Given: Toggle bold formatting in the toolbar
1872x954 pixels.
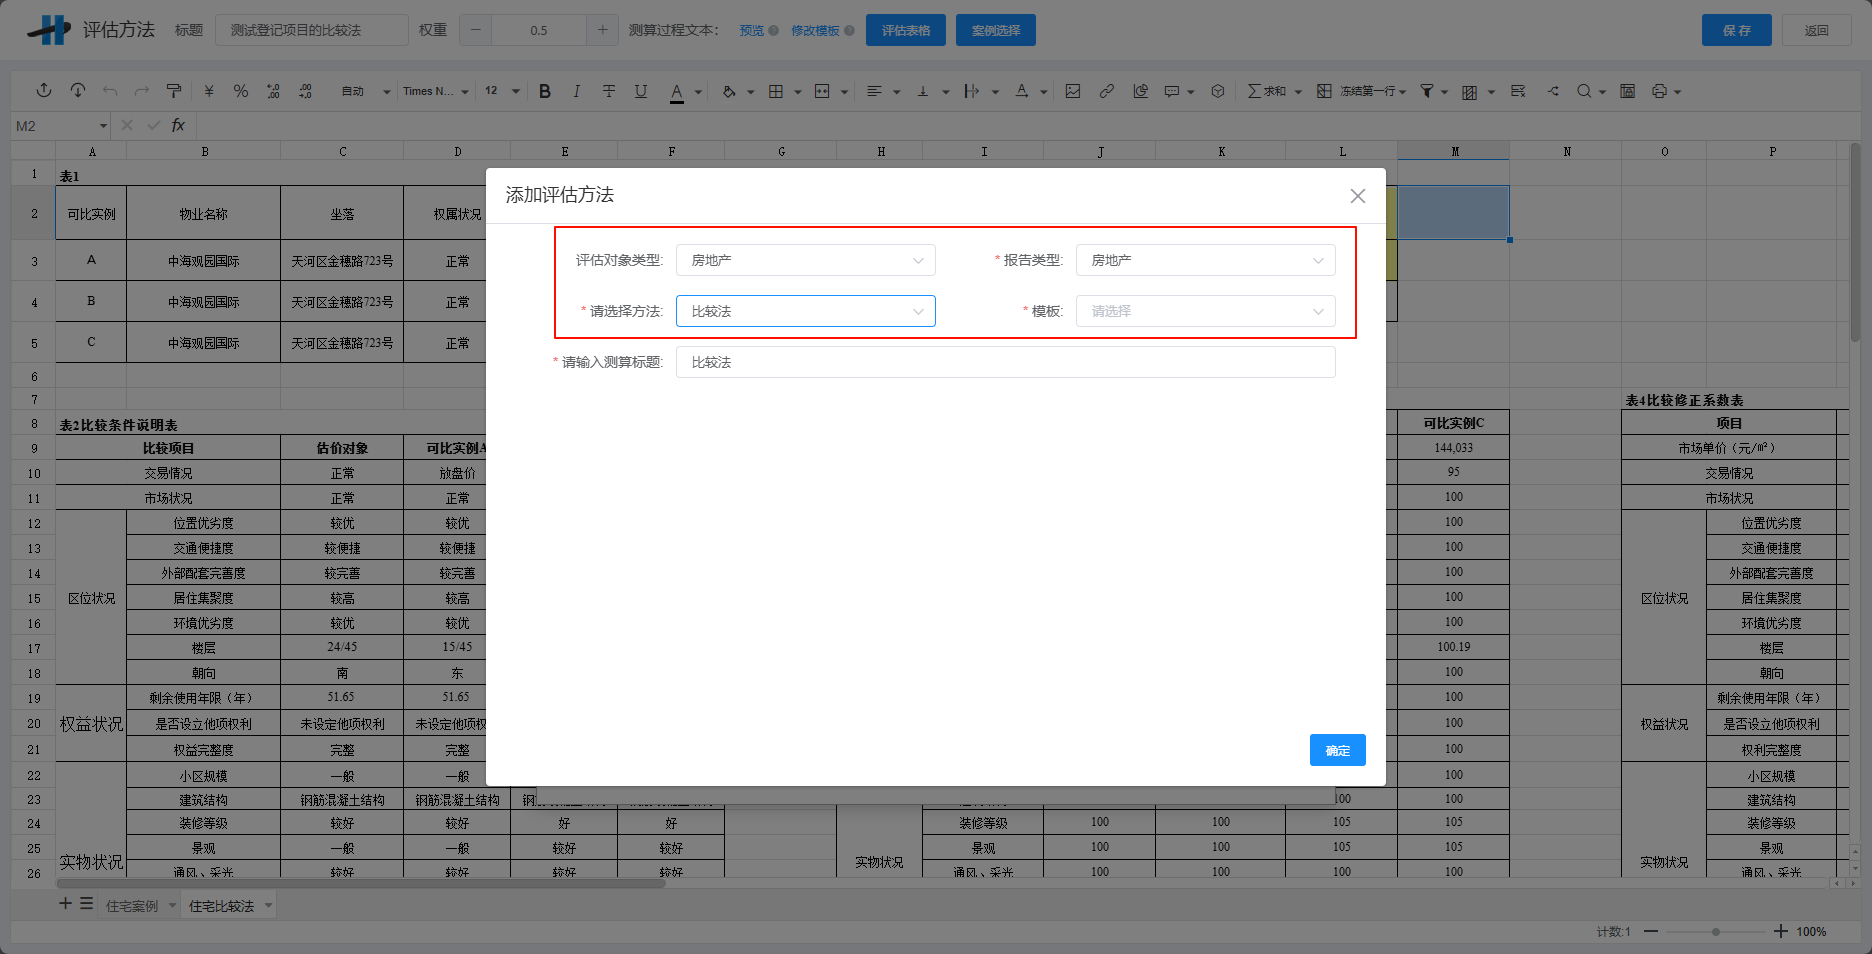Looking at the screenshot, I should click(545, 91).
